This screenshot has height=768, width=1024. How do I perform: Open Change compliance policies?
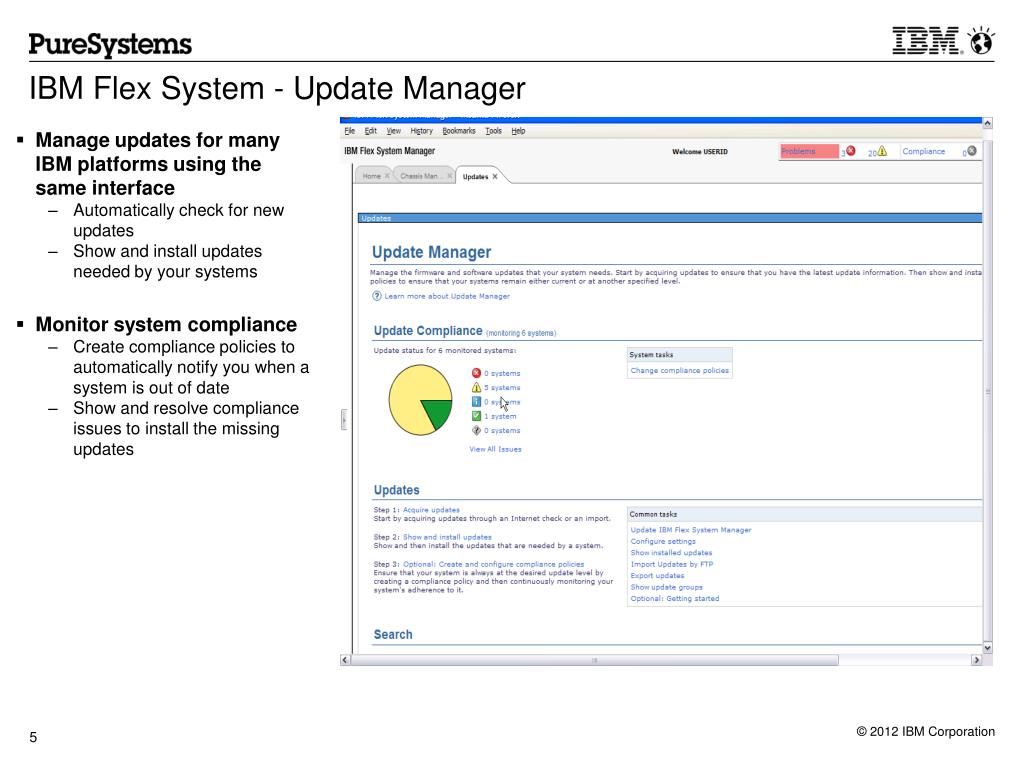679,370
